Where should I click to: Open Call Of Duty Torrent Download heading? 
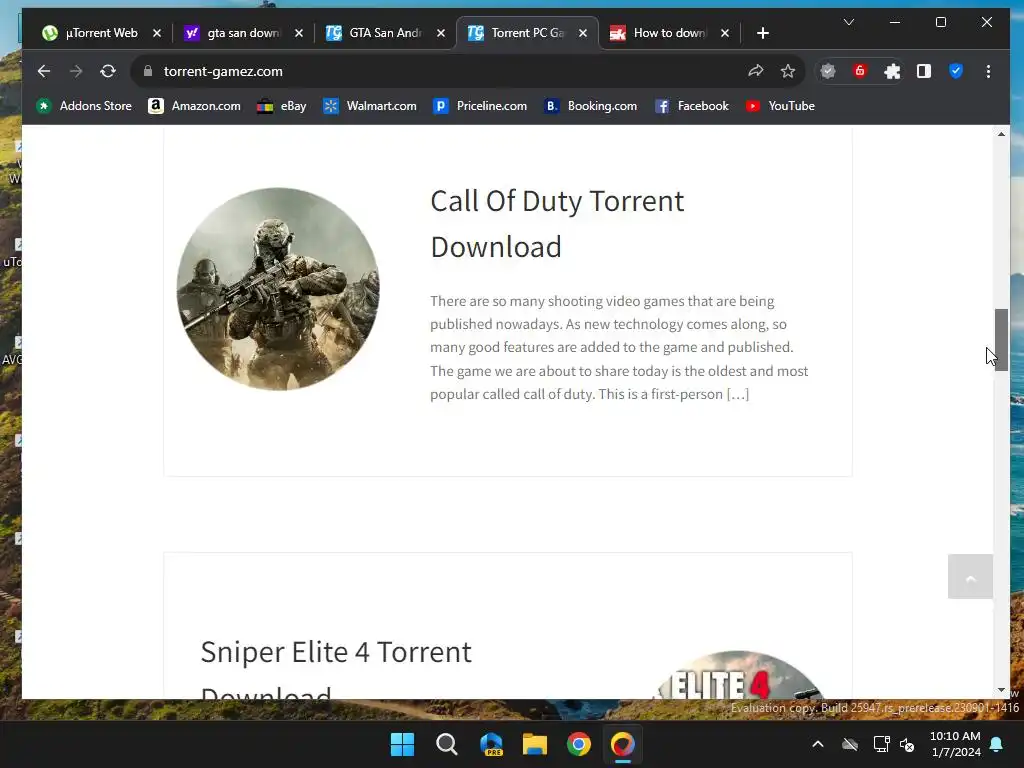(557, 223)
